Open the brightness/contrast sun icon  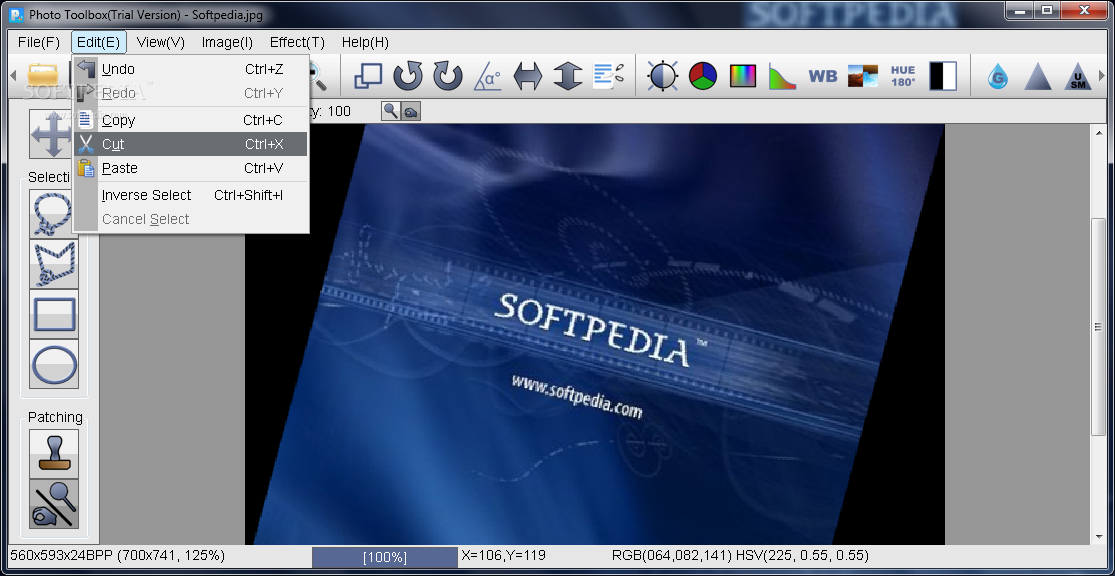pyautogui.click(x=663, y=76)
